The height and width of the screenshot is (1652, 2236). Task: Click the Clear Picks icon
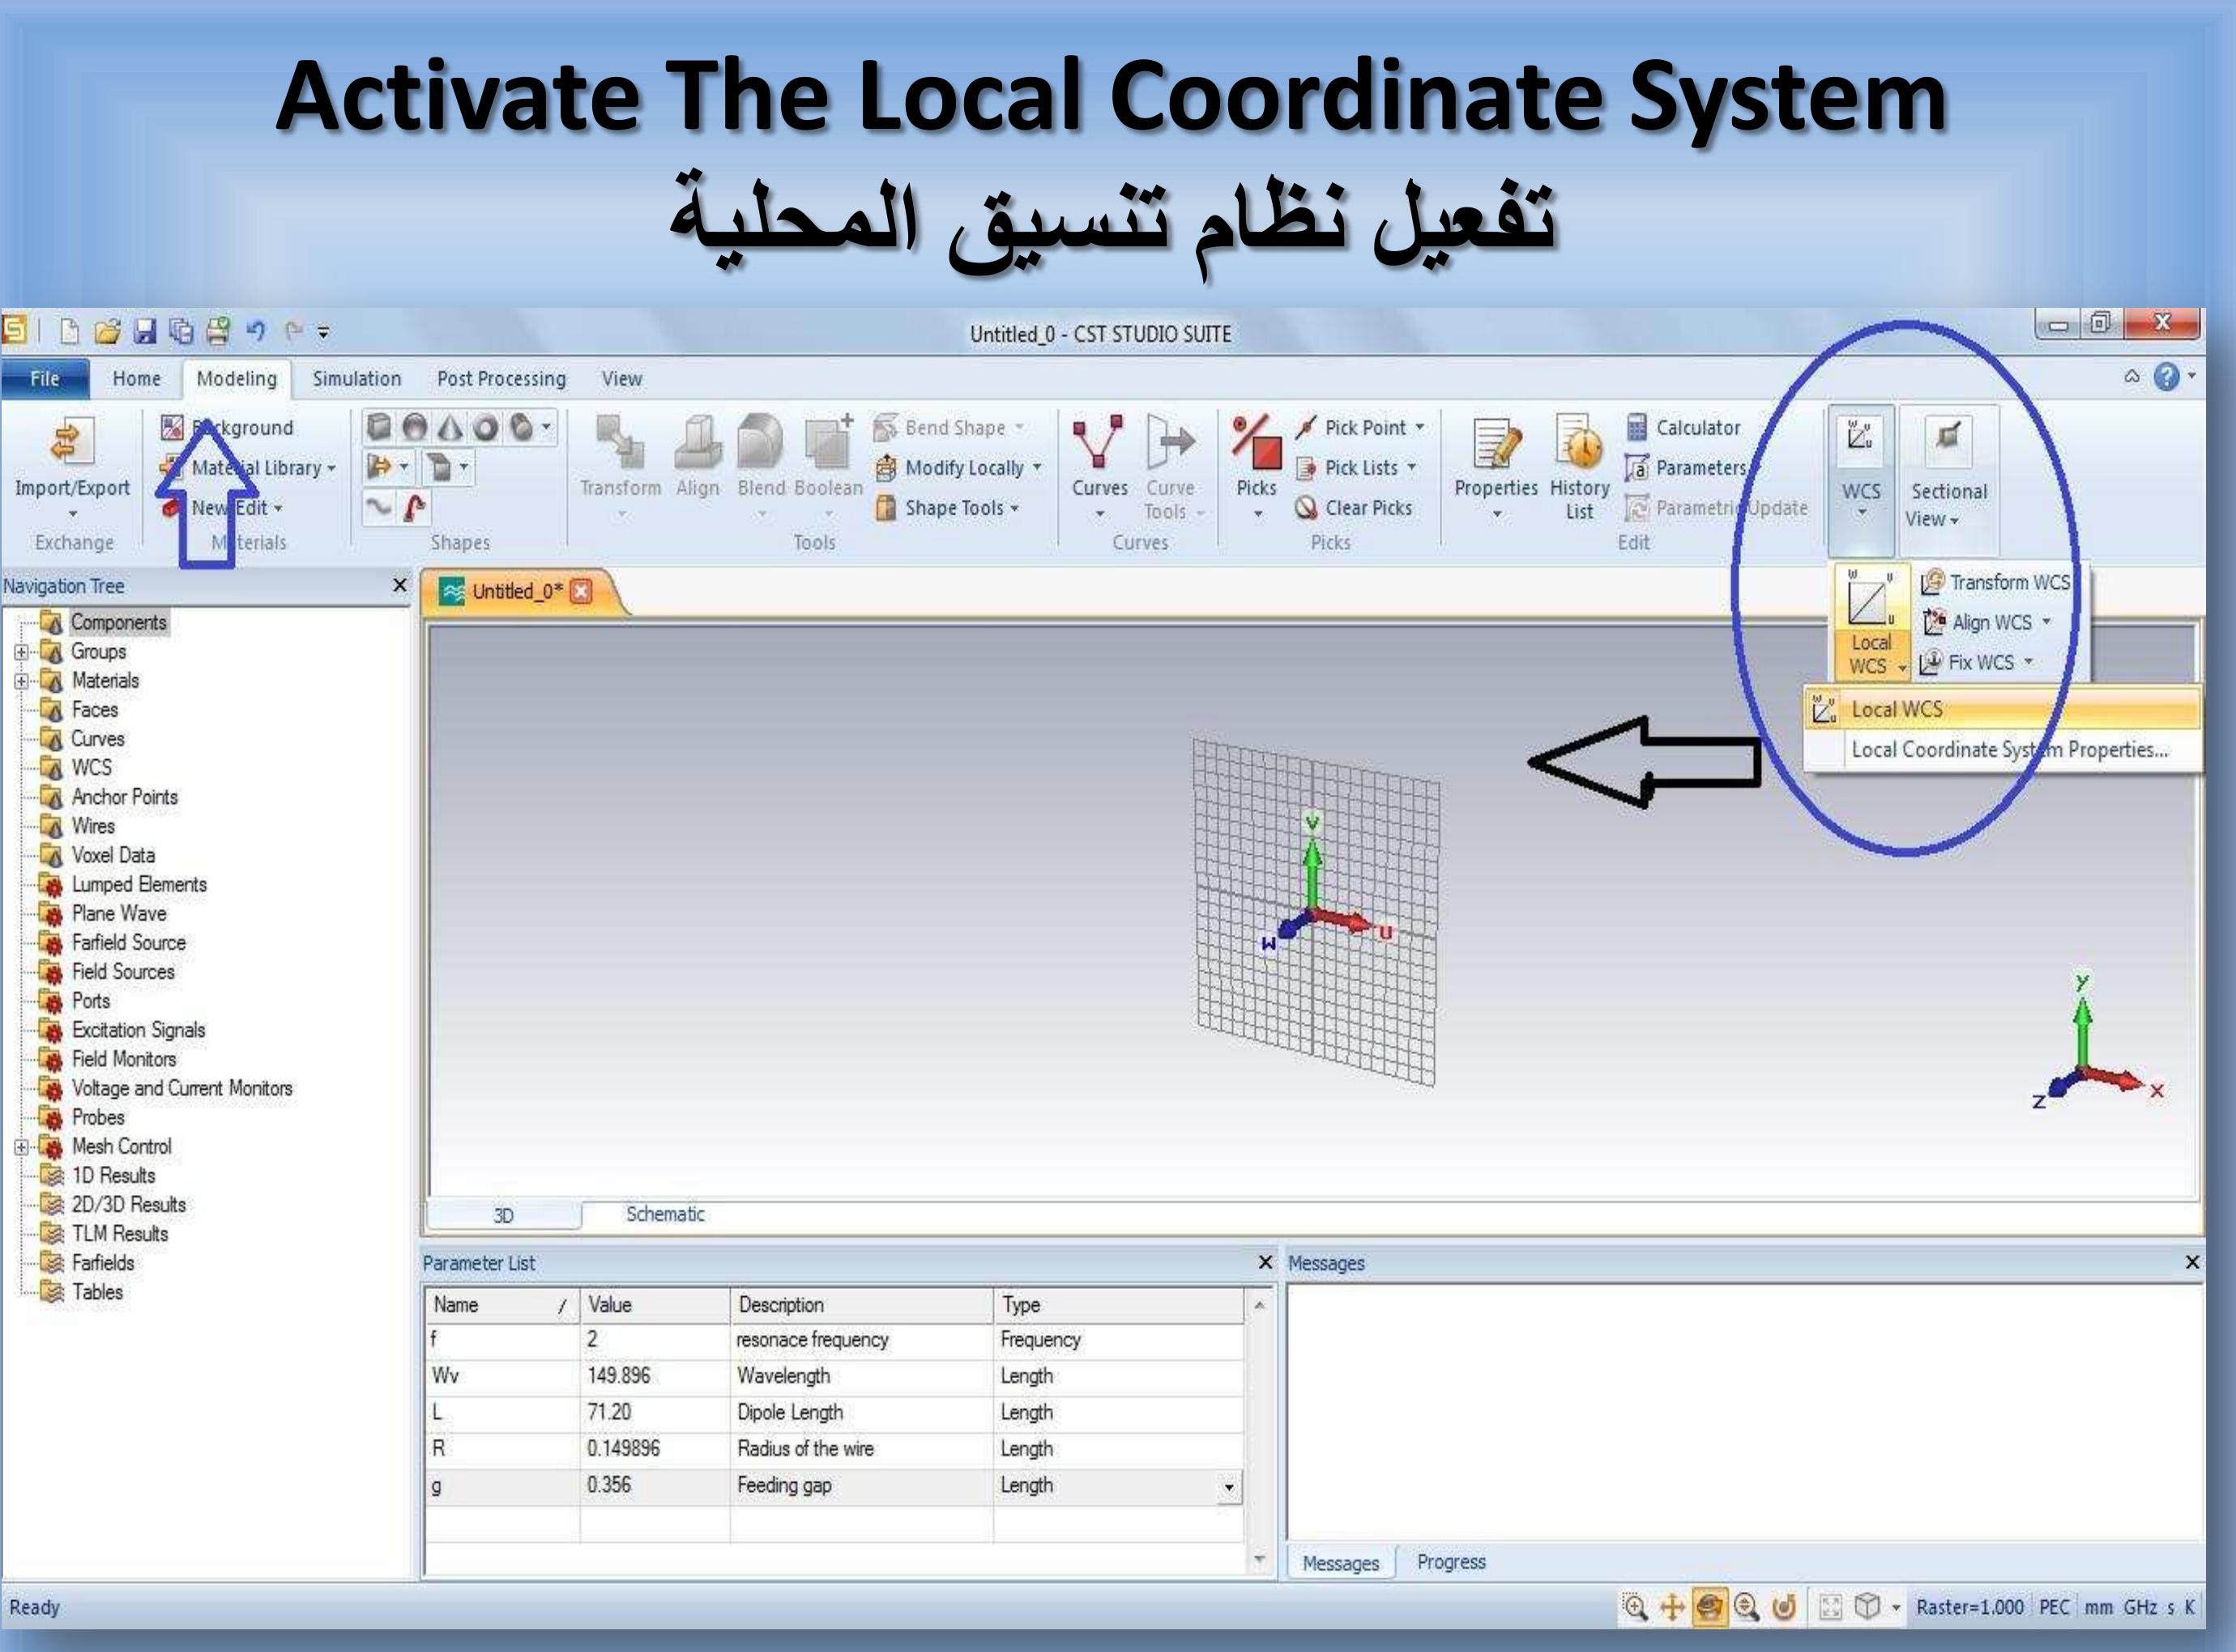click(1306, 508)
